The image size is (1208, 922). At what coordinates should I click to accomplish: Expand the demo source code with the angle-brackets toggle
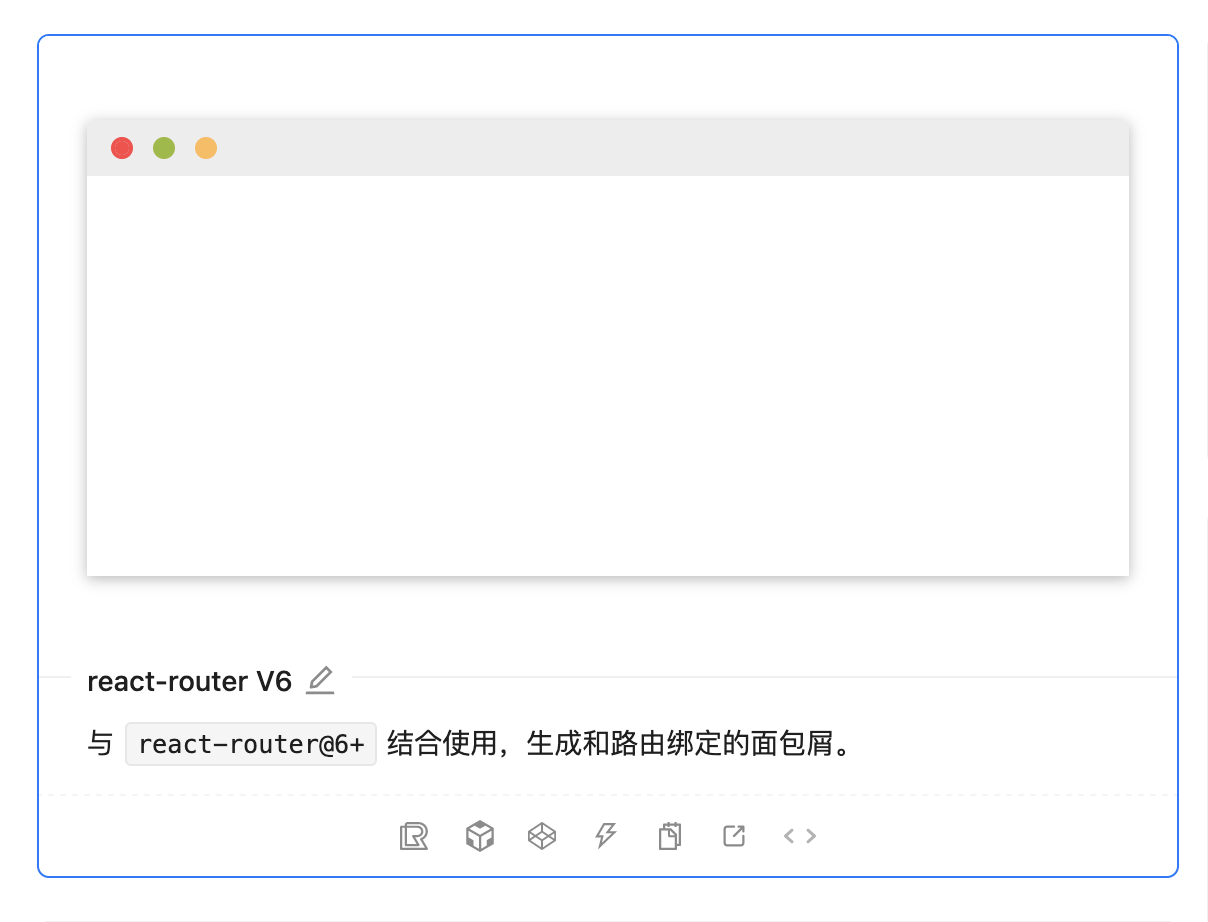click(799, 836)
